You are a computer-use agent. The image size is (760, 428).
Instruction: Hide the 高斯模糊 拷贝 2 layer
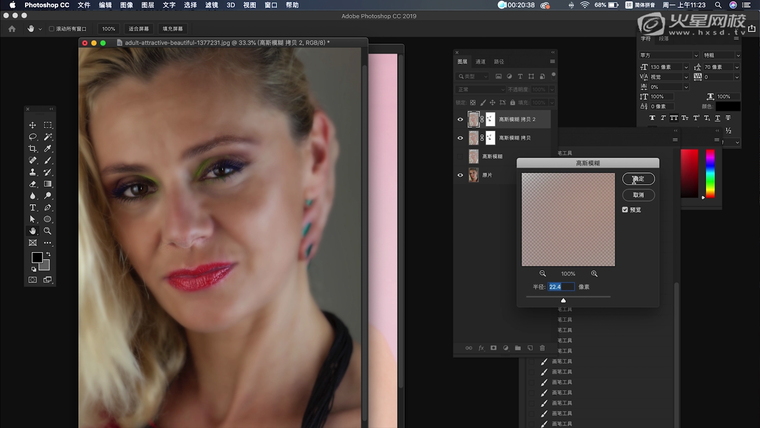click(x=461, y=119)
